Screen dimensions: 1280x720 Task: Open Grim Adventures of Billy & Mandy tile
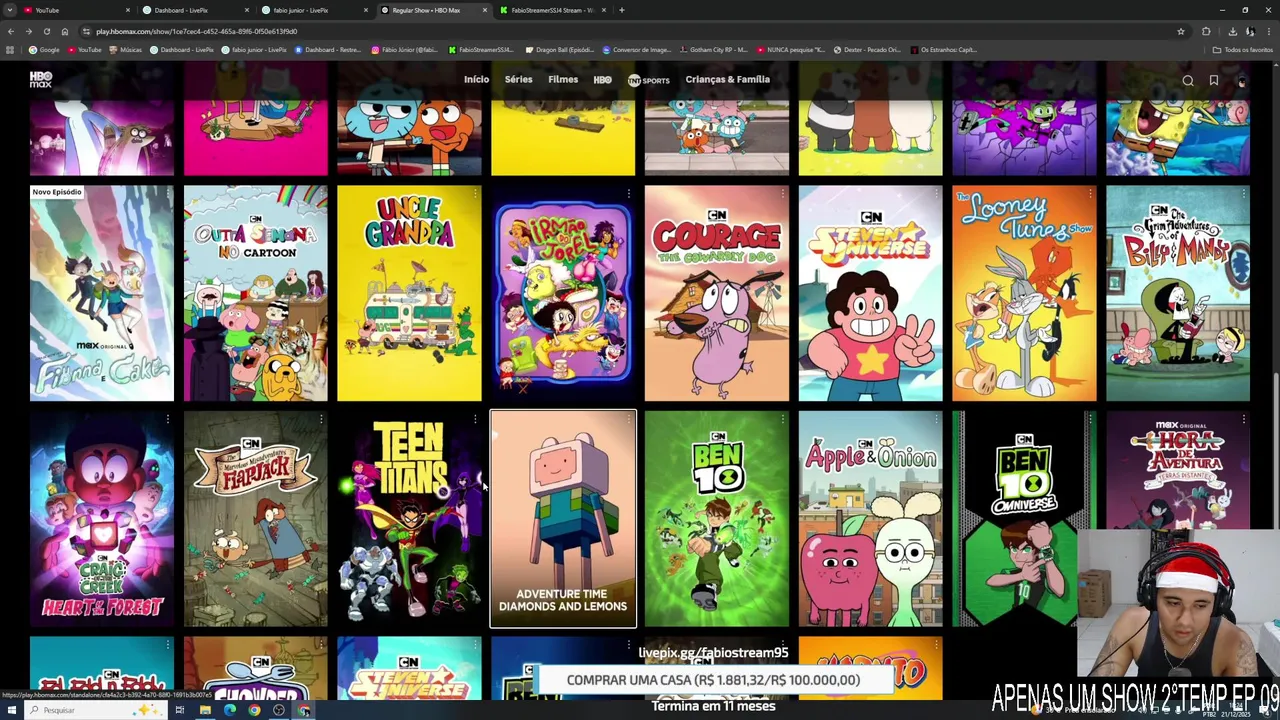(1178, 293)
